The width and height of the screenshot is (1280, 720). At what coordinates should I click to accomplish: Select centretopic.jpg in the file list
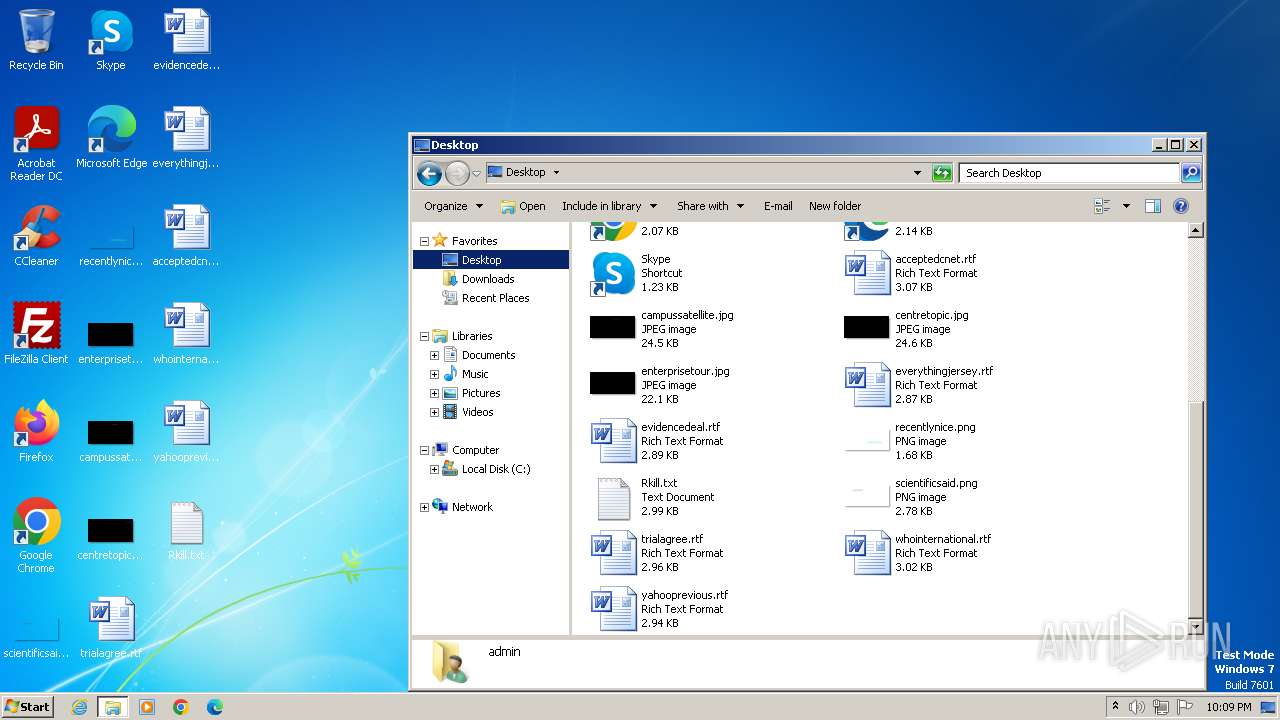click(906, 329)
